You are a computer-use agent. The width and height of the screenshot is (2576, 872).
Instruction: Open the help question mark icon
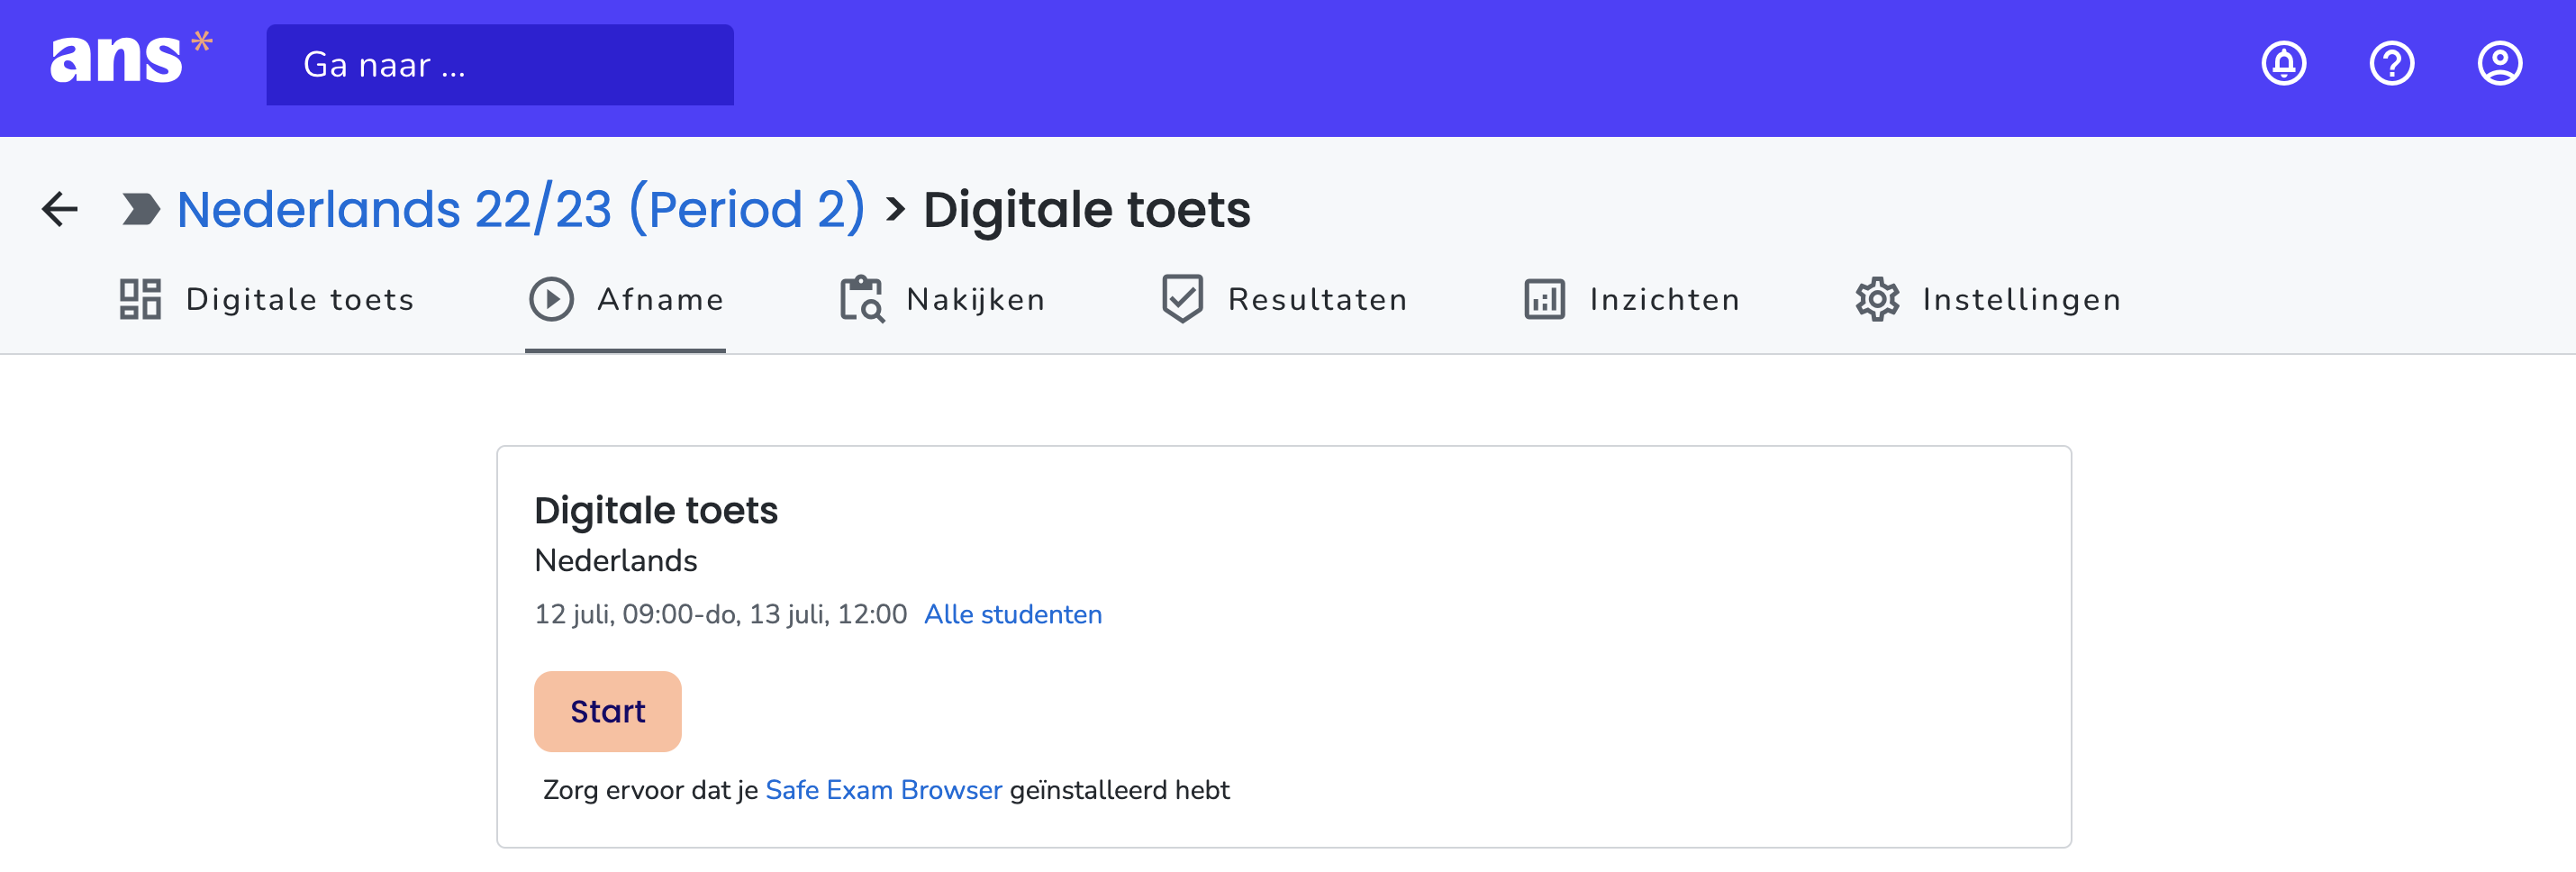2392,65
